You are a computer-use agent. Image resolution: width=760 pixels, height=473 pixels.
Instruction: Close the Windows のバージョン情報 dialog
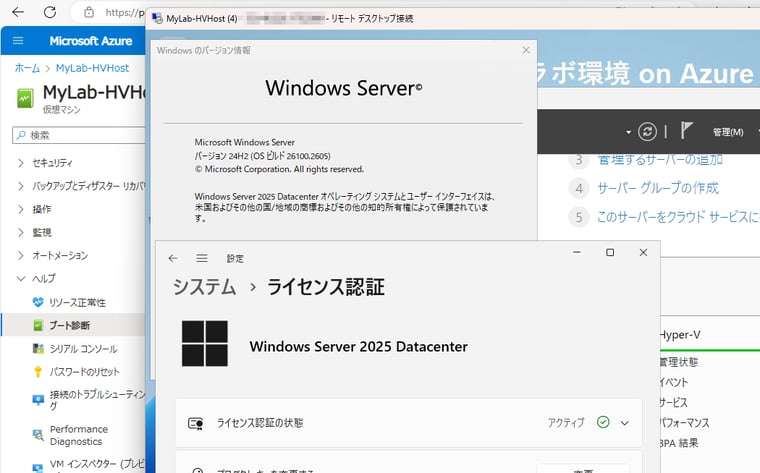(526, 50)
